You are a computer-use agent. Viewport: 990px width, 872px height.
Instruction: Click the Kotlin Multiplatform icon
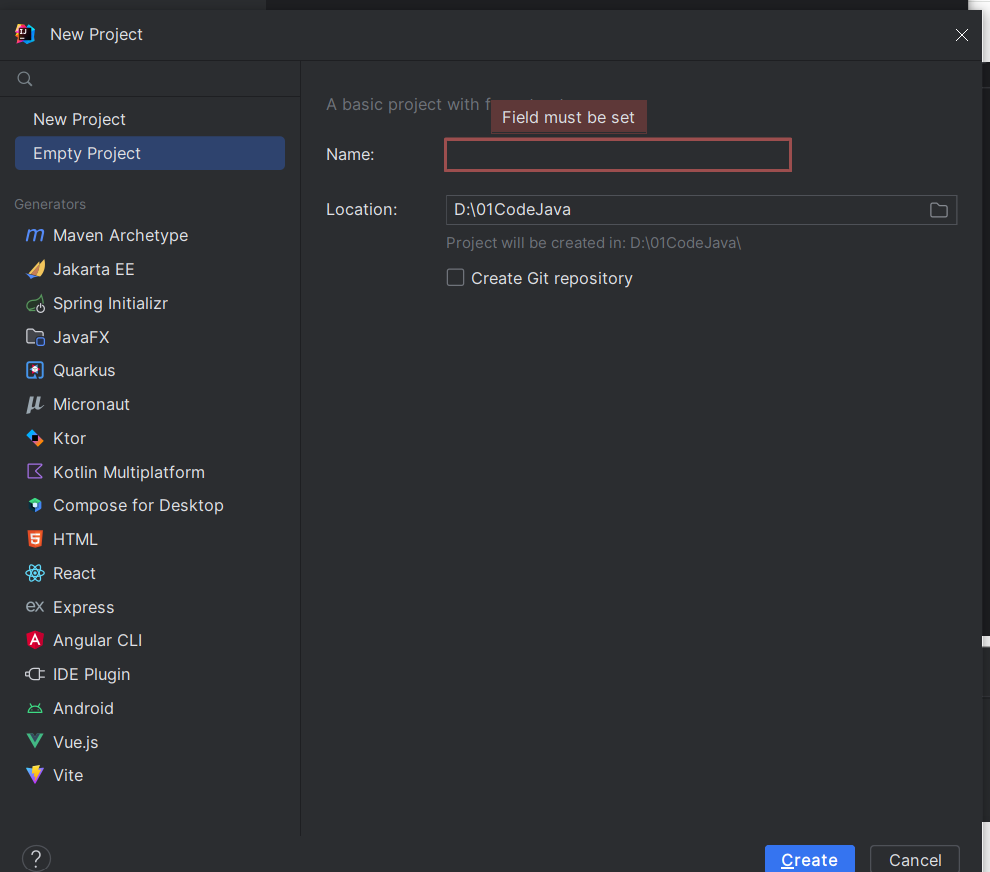pos(35,472)
